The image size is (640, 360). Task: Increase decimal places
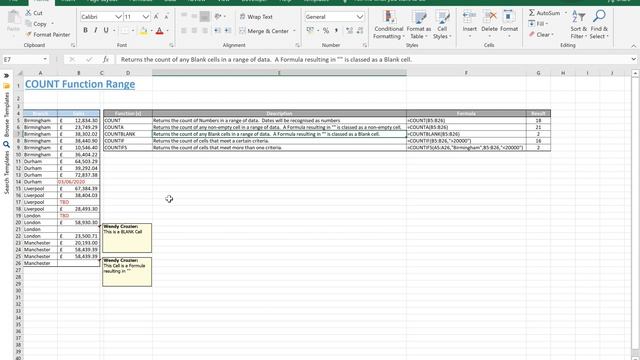click(x=349, y=31)
